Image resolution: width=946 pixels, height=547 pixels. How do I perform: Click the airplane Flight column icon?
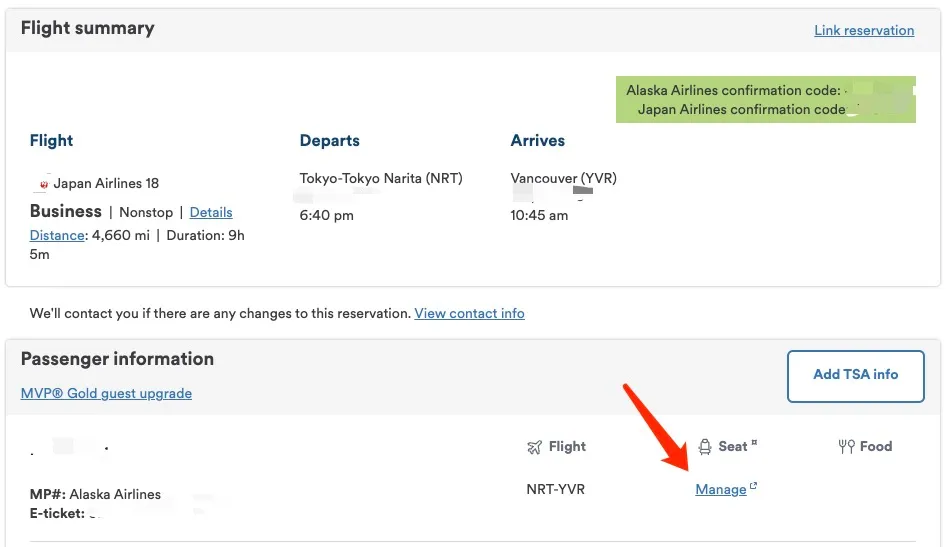[535, 447]
